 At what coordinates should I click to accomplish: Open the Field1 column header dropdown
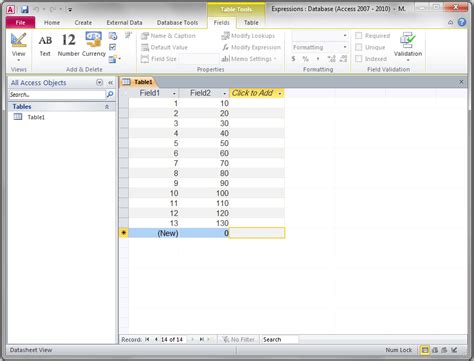point(174,94)
